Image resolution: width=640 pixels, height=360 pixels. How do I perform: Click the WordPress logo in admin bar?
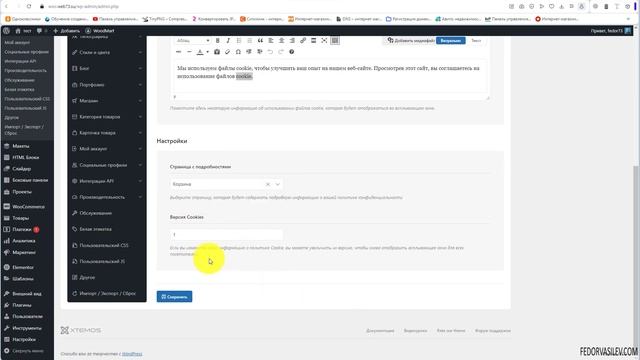coord(6,31)
